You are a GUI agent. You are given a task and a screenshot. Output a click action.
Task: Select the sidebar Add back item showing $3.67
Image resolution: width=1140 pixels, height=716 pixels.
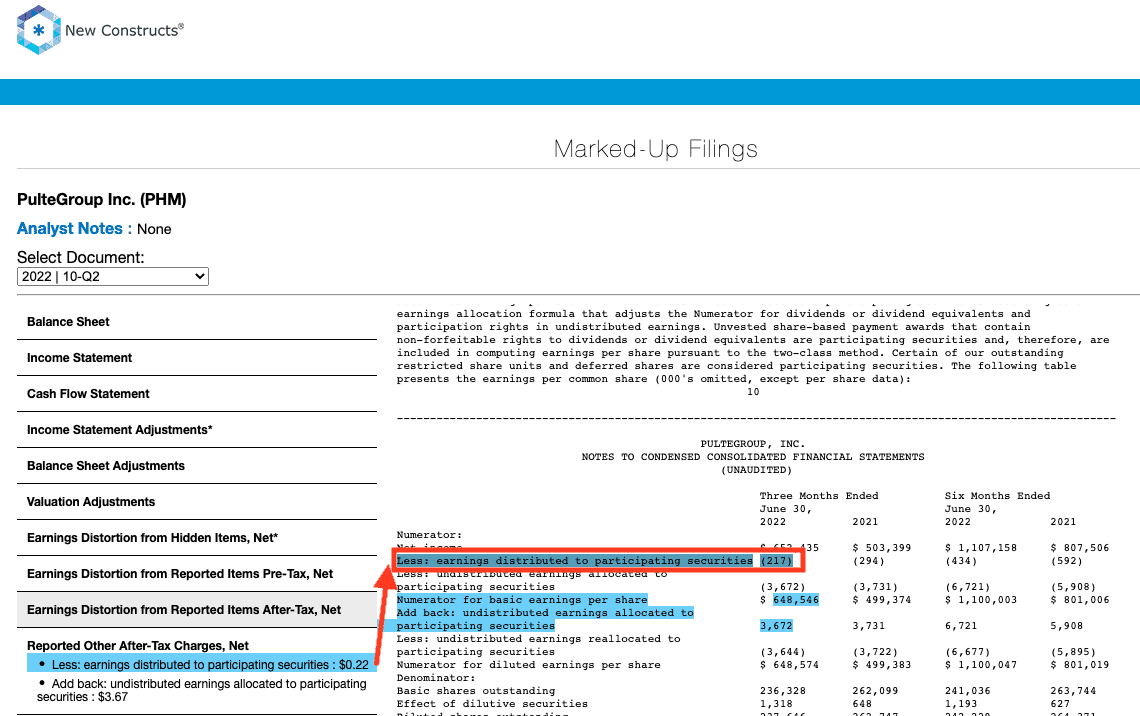click(201, 690)
